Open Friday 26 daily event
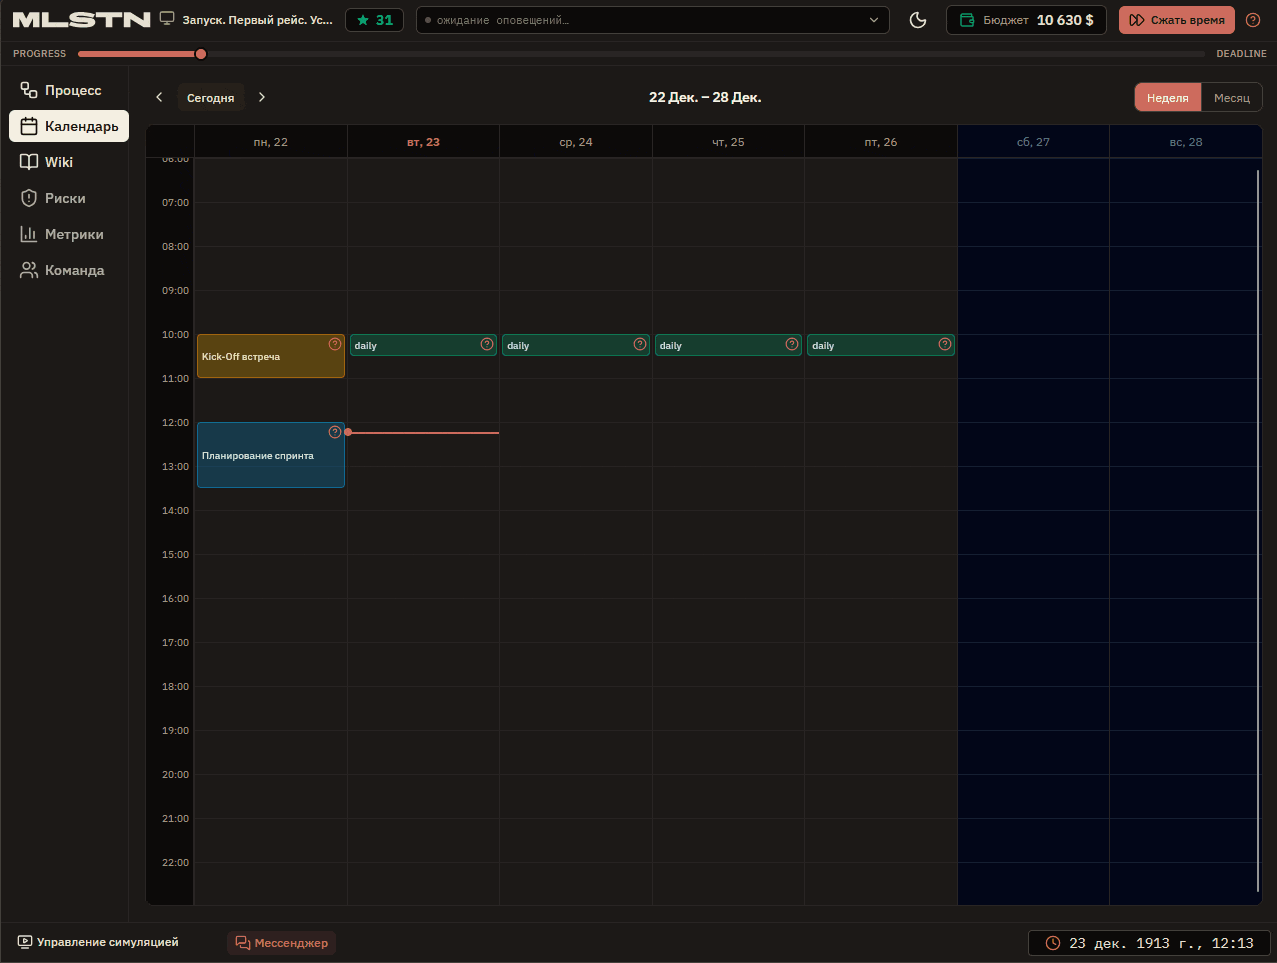This screenshot has width=1277, height=963. tap(881, 345)
